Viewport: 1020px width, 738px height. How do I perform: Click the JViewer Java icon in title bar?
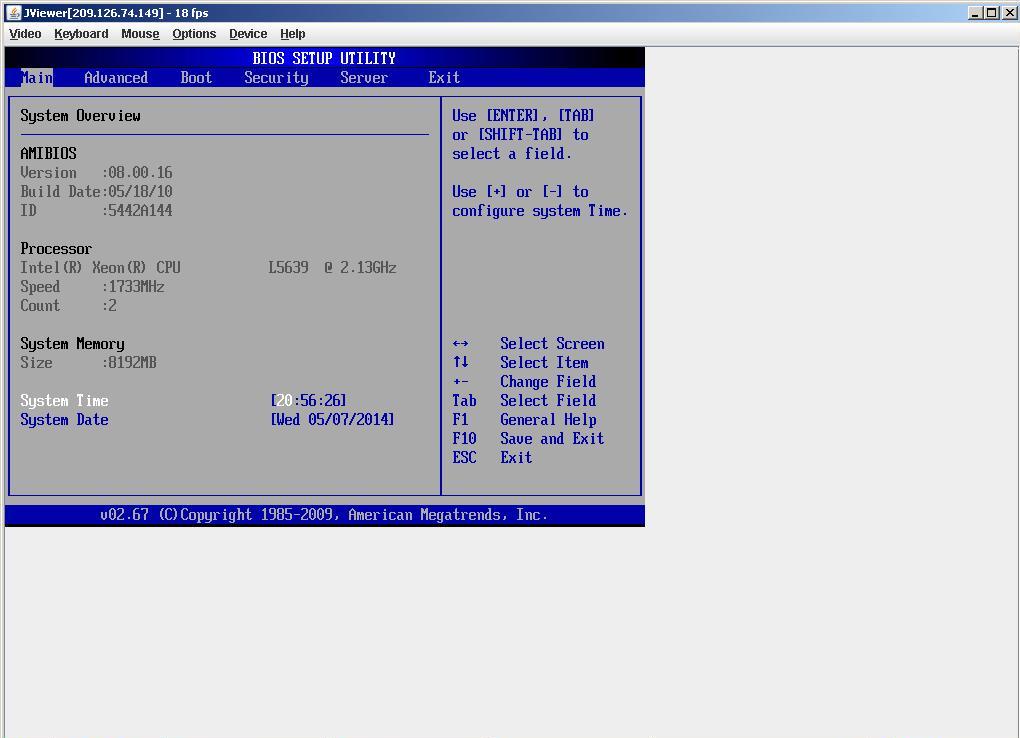pyautogui.click(x=13, y=13)
